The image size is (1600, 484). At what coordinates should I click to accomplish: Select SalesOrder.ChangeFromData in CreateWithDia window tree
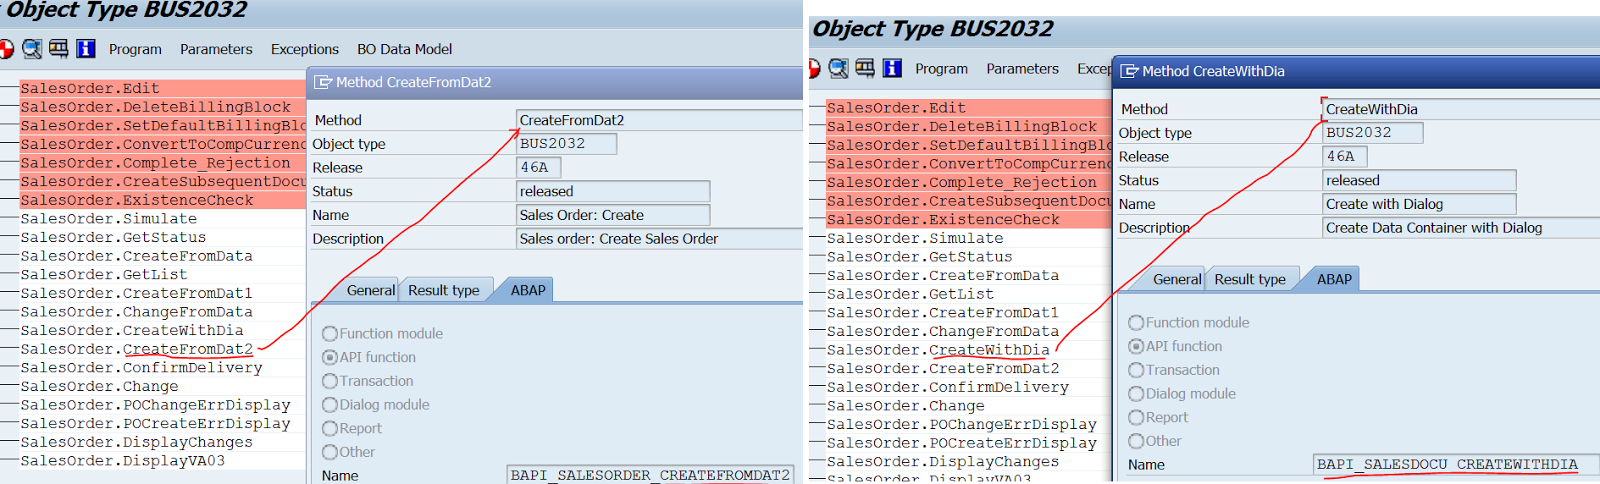click(943, 331)
